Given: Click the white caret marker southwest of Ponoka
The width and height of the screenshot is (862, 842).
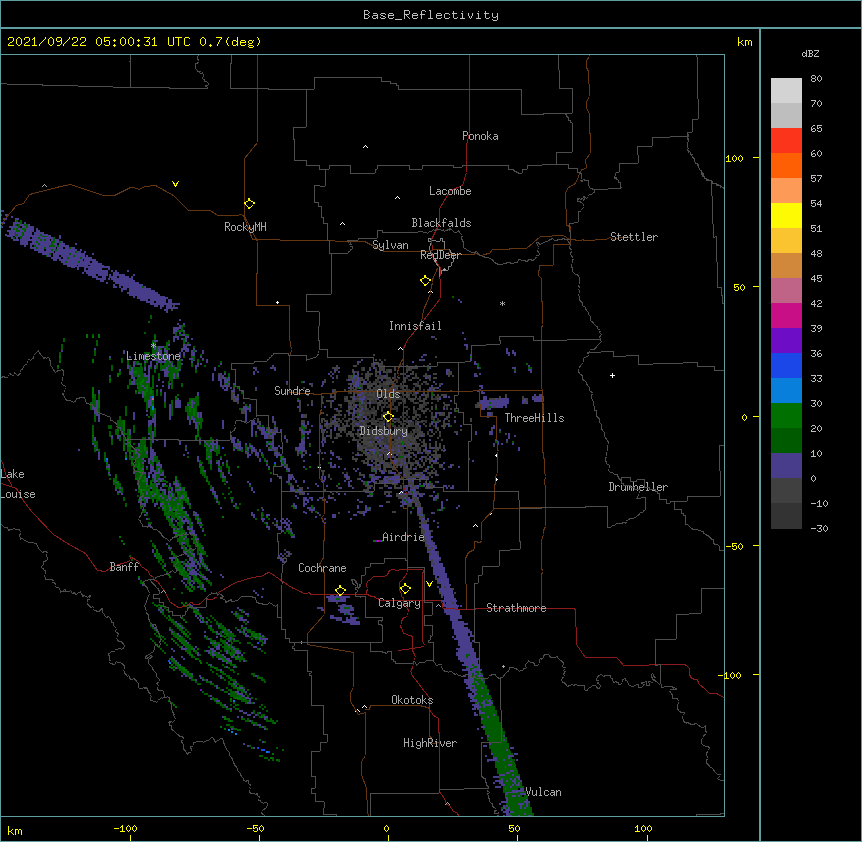Looking at the screenshot, I should [366, 147].
